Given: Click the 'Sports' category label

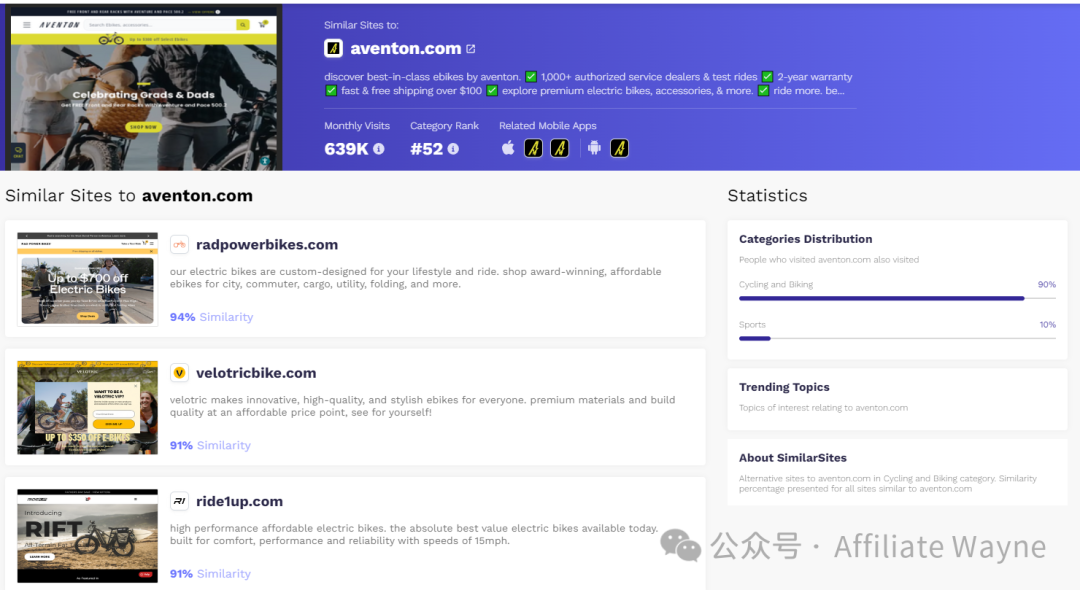Looking at the screenshot, I should pyautogui.click(x=752, y=324).
